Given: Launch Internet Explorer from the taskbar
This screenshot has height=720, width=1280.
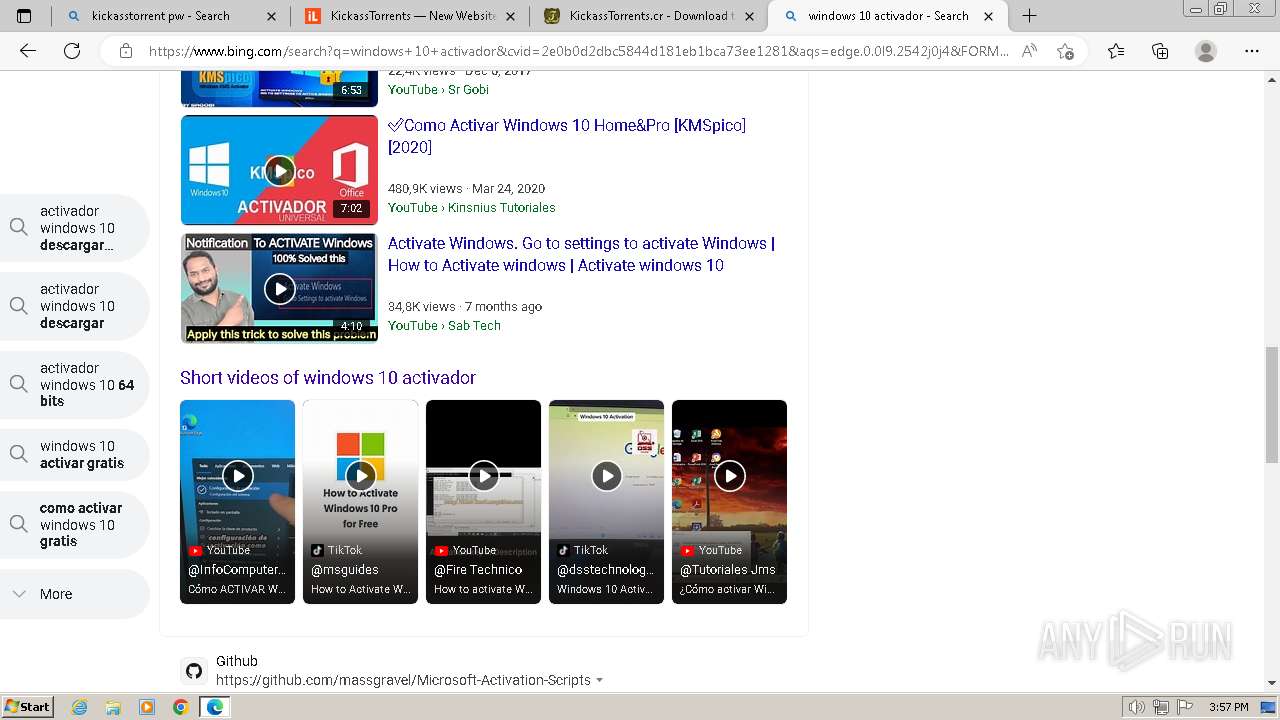Looking at the screenshot, I should 80,707.
